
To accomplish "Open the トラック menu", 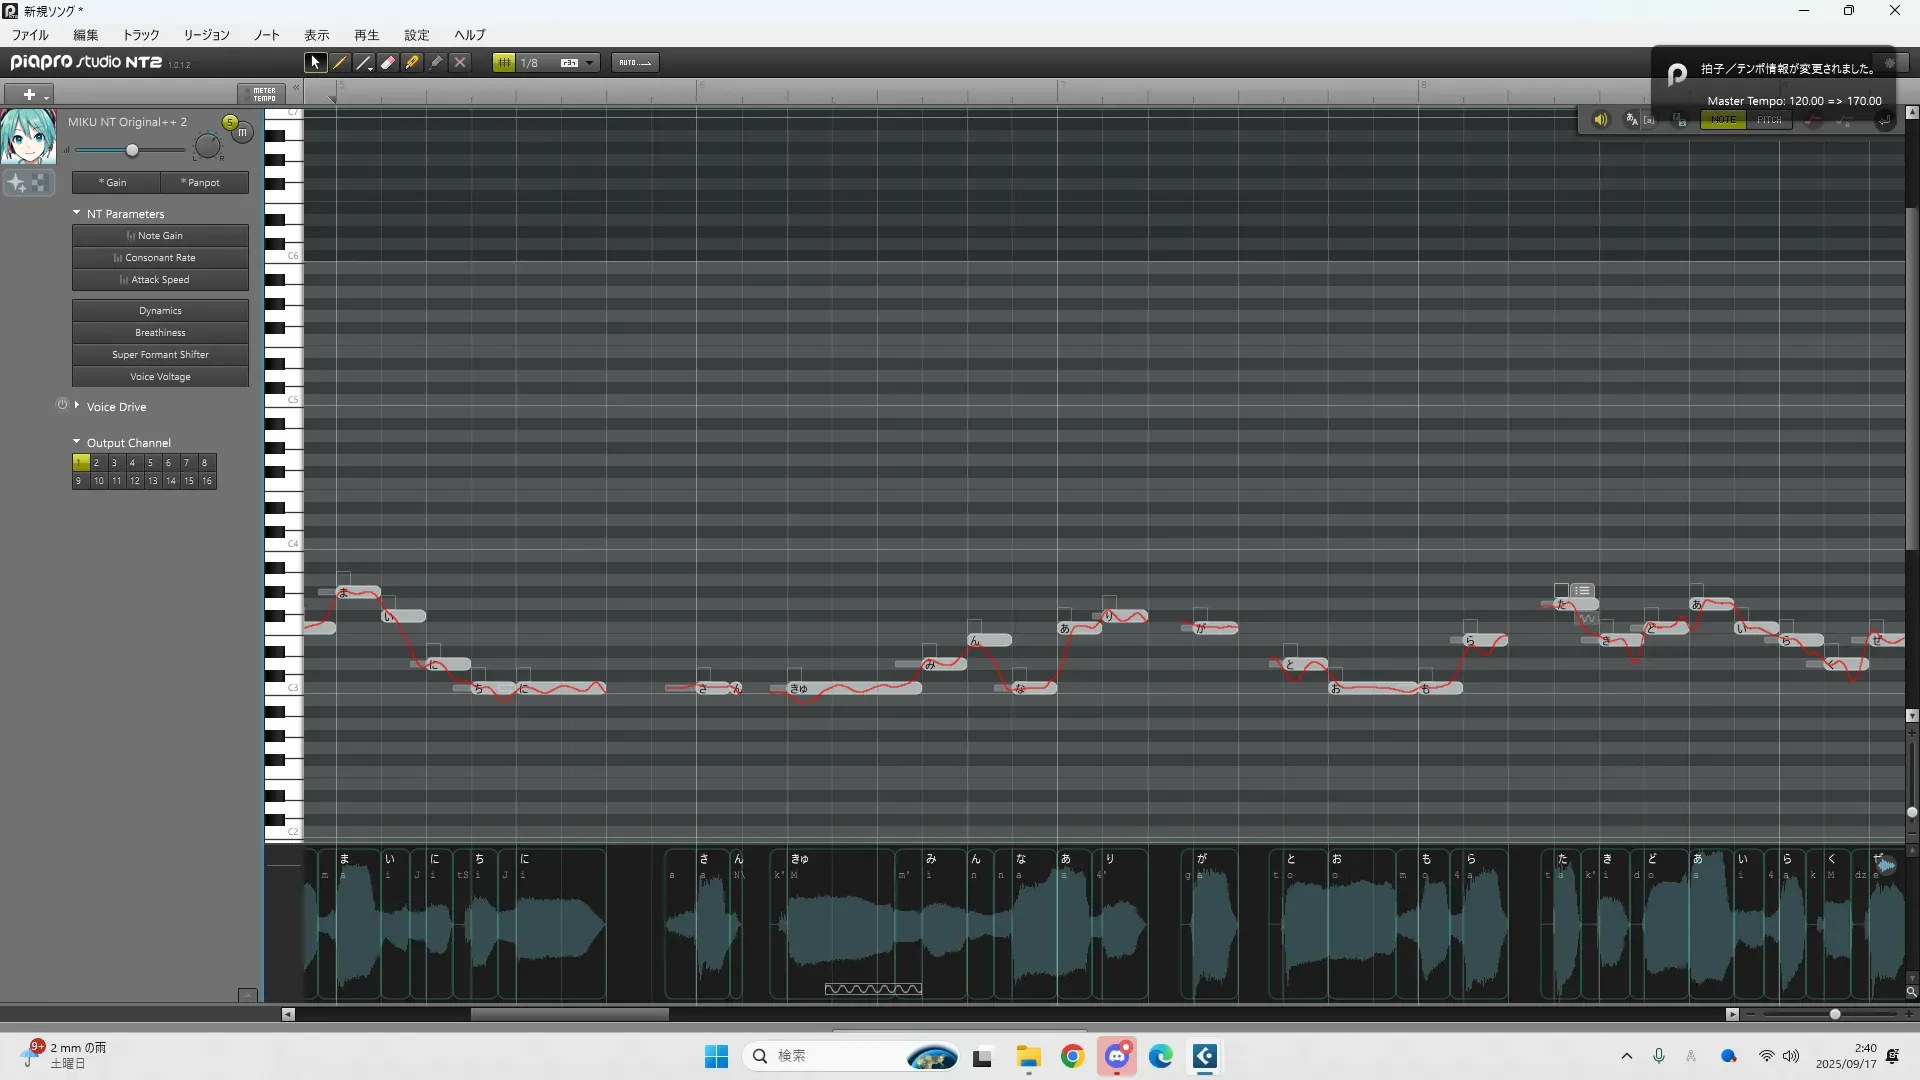I will (x=141, y=34).
